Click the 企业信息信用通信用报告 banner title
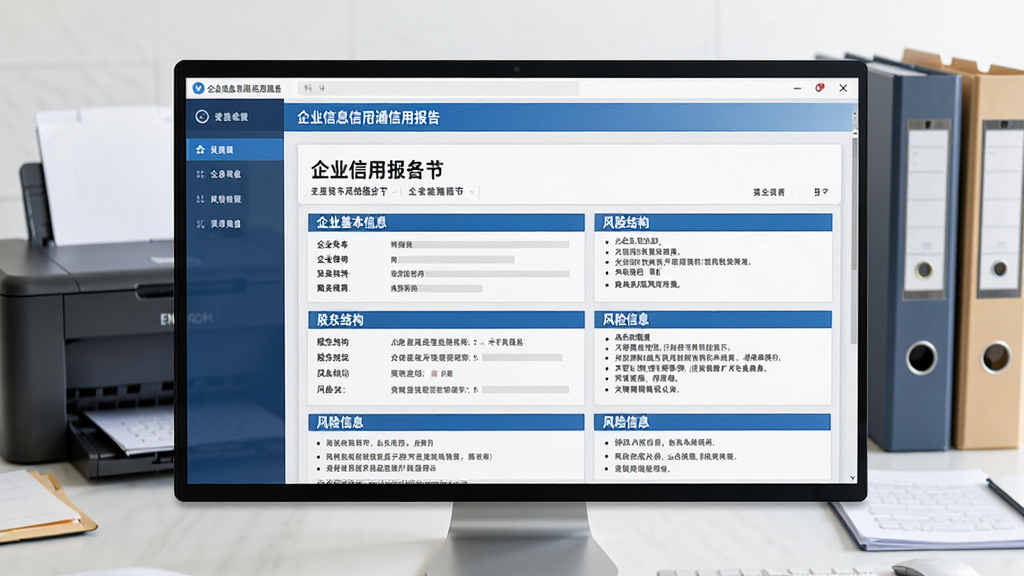The image size is (1024, 576). (368, 118)
